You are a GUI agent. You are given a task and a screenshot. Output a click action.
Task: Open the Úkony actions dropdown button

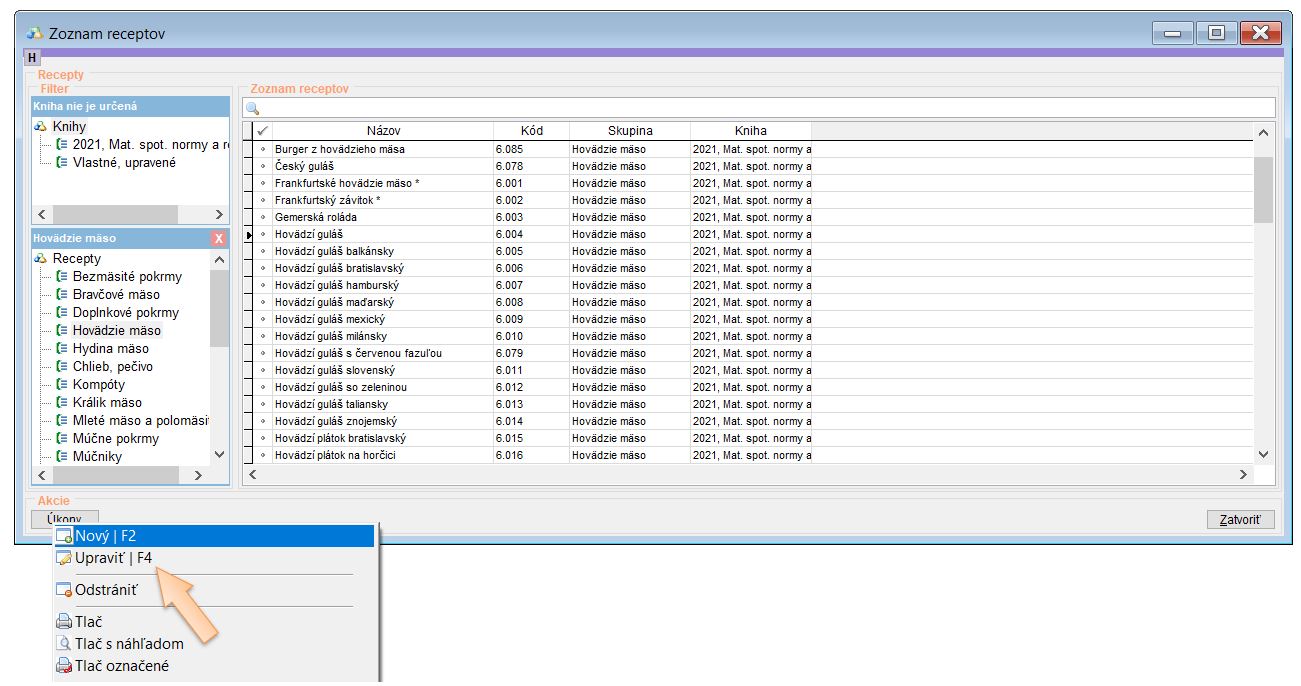point(65,519)
